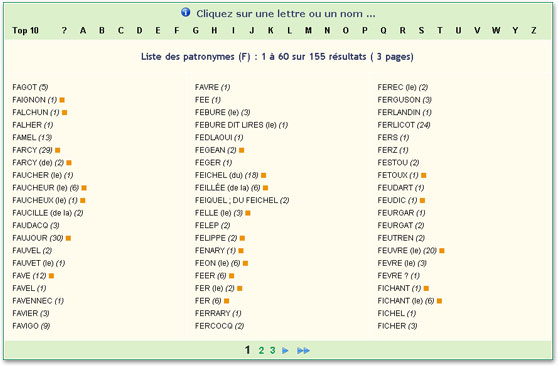Open the FERLICOT surname entry

coord(404,125)
